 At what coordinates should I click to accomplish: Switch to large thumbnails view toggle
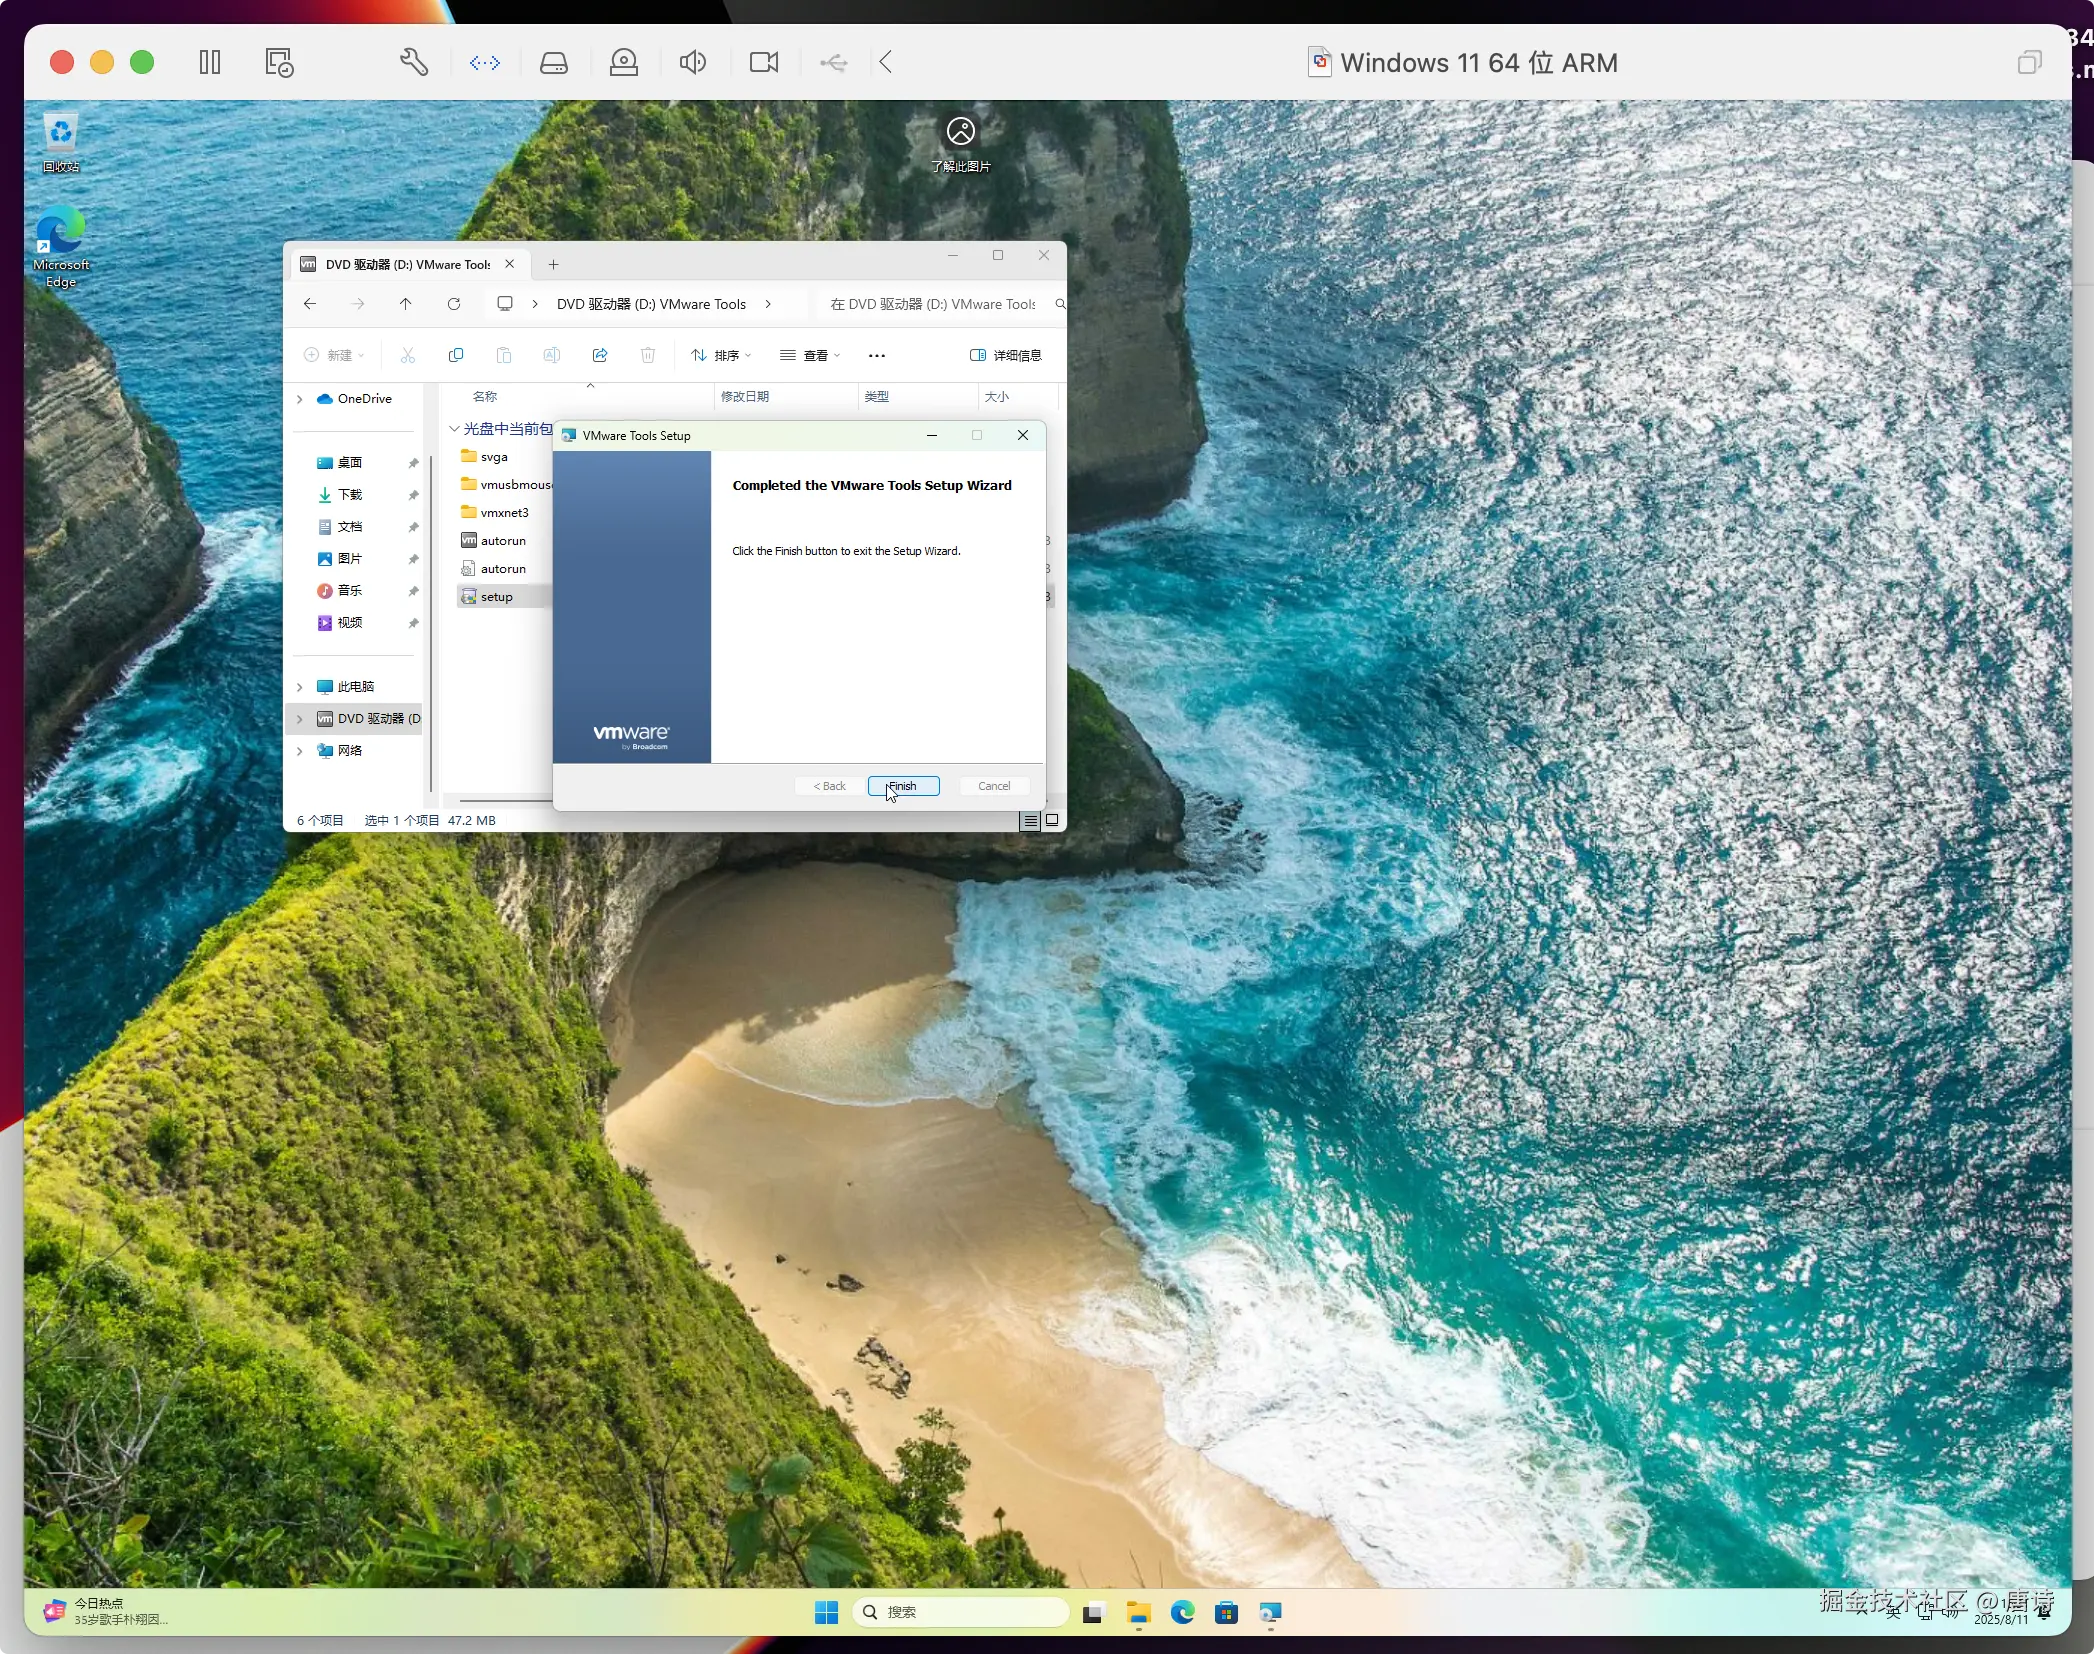(x=1052, y=820)
